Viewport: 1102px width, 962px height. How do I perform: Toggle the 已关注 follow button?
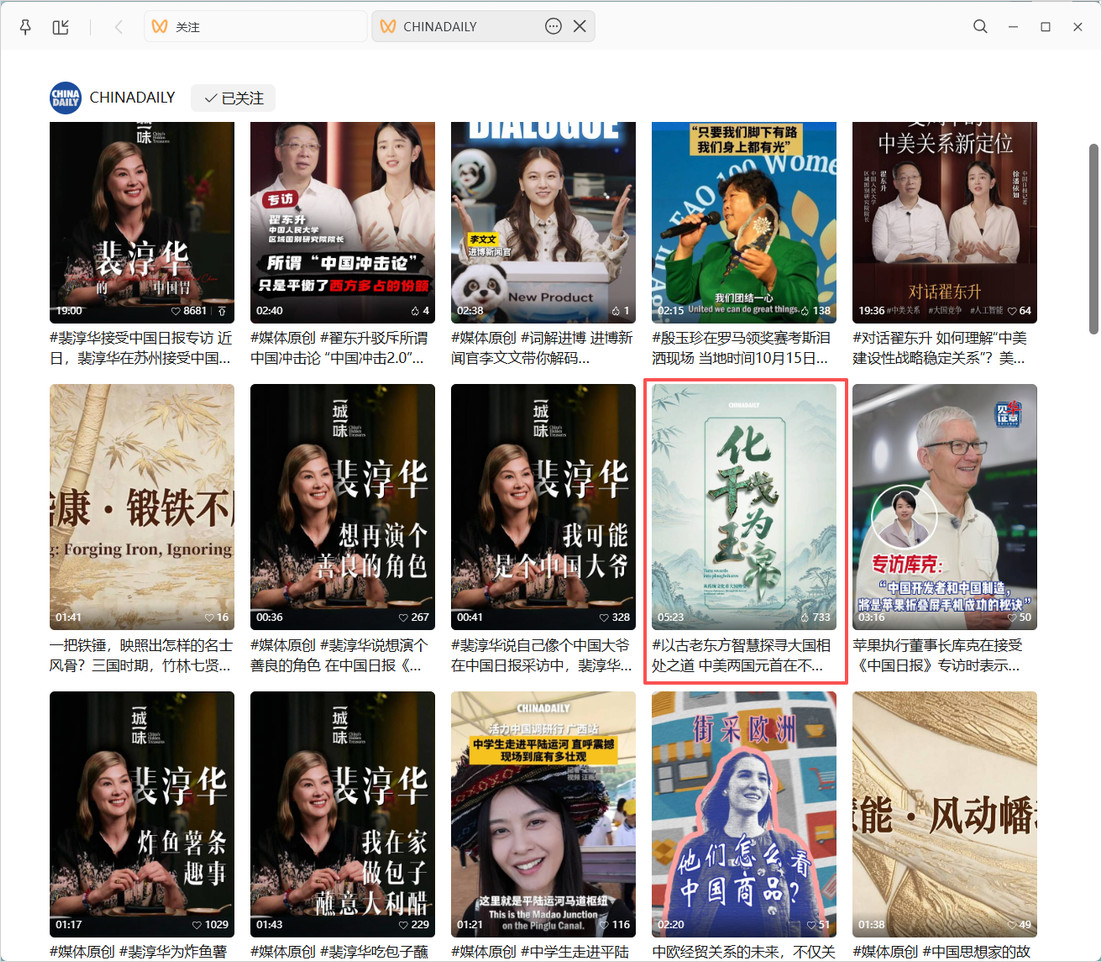click(x=233, y=98)
